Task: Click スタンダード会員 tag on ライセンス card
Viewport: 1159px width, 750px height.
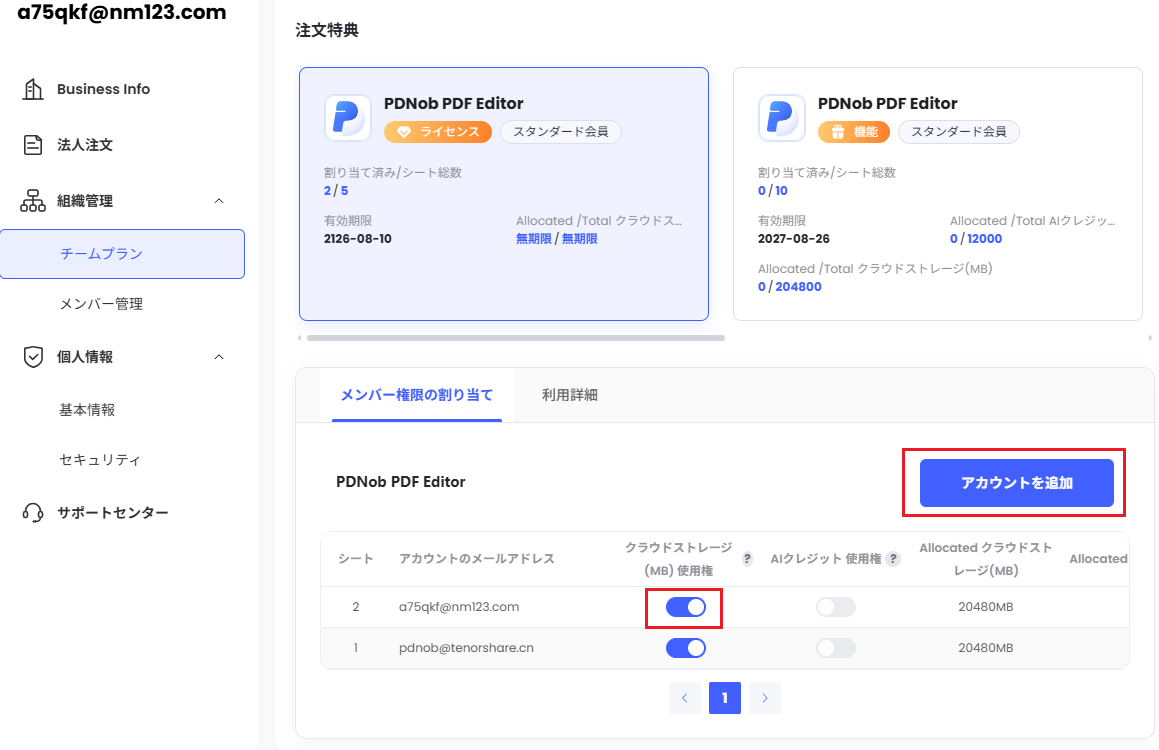Action: coord(561,132)
